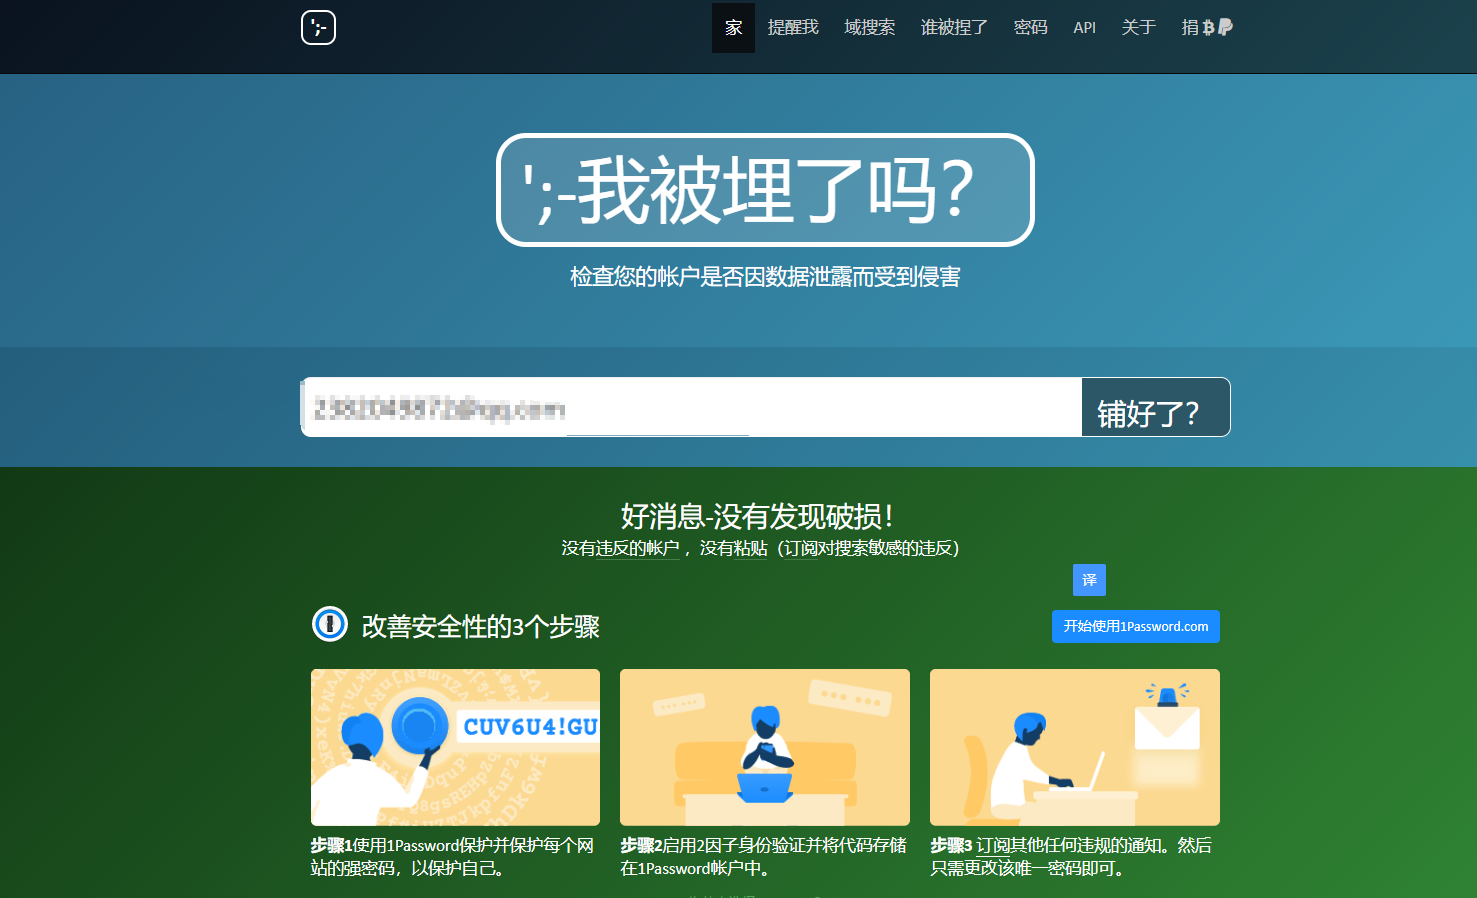Open the API menu item

pos(1084,28)
